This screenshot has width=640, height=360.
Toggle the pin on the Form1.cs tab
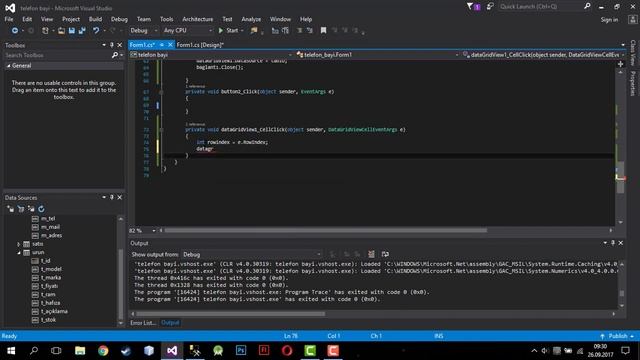[162, 45]
